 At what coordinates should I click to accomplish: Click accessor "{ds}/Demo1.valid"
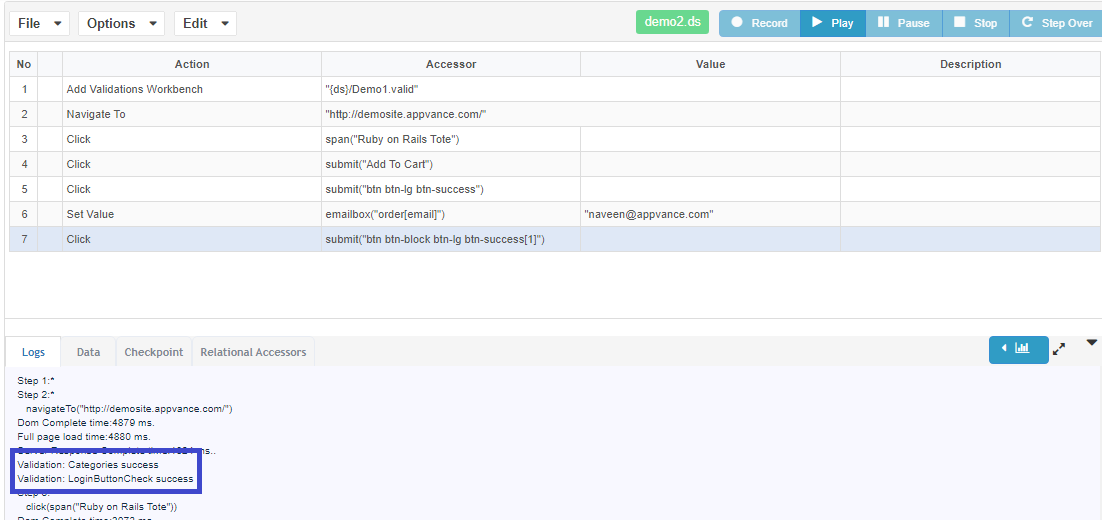point(372,89)
